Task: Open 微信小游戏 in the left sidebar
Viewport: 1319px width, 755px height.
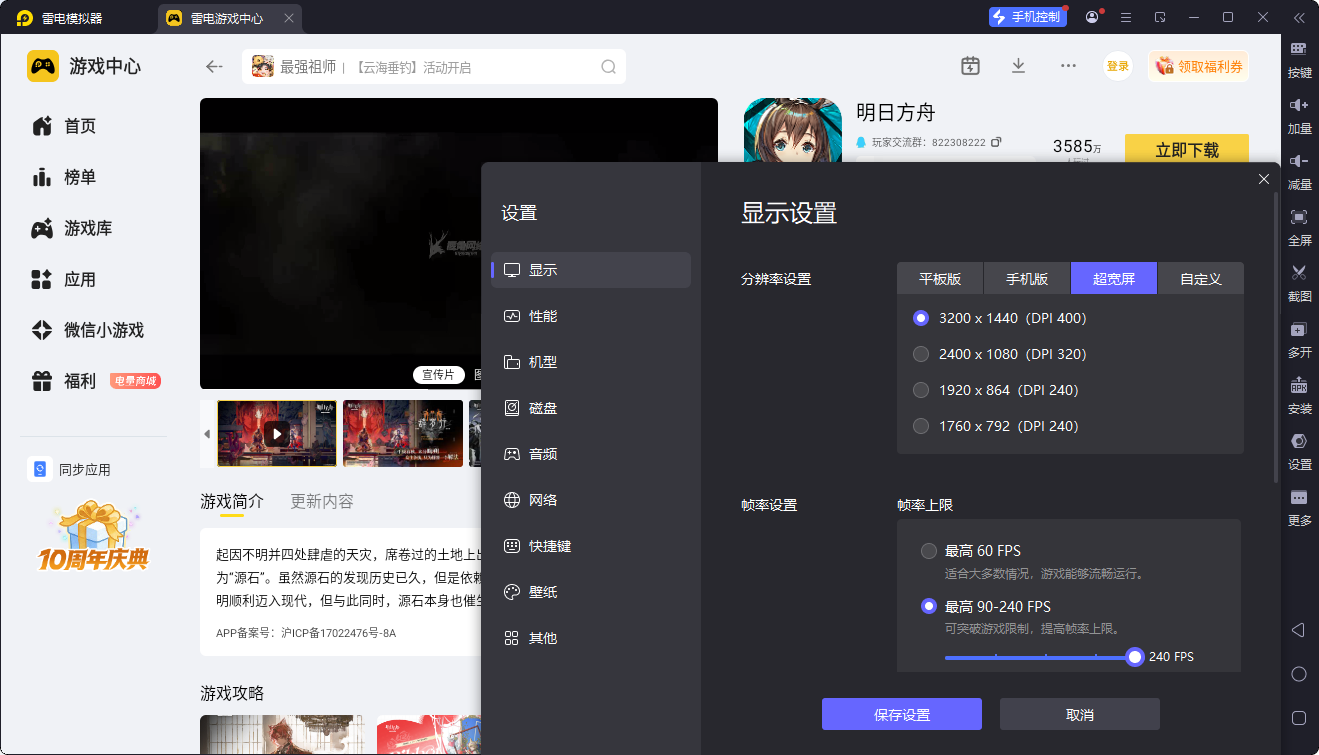Action: point(88,330)
